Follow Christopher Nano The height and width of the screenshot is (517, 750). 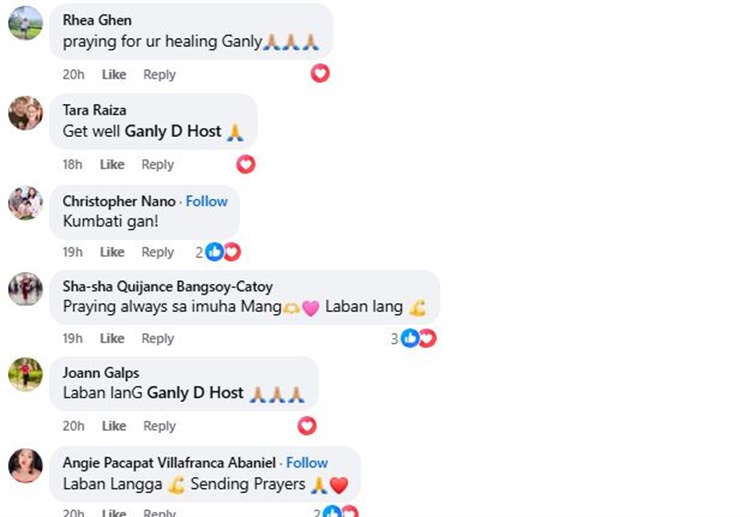coord(207,201)
